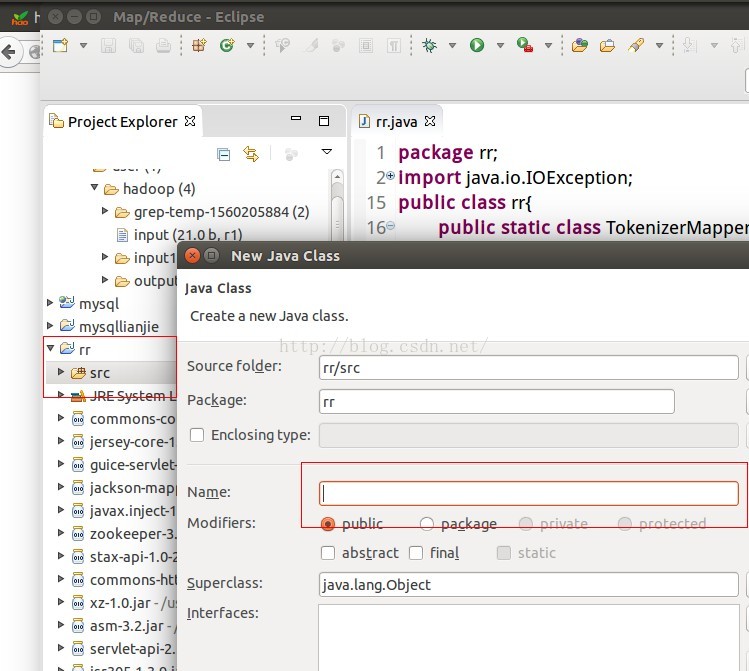Click the Save disk toolbar icon
This screenshot has height=671, width=749.
pos(108,45)
